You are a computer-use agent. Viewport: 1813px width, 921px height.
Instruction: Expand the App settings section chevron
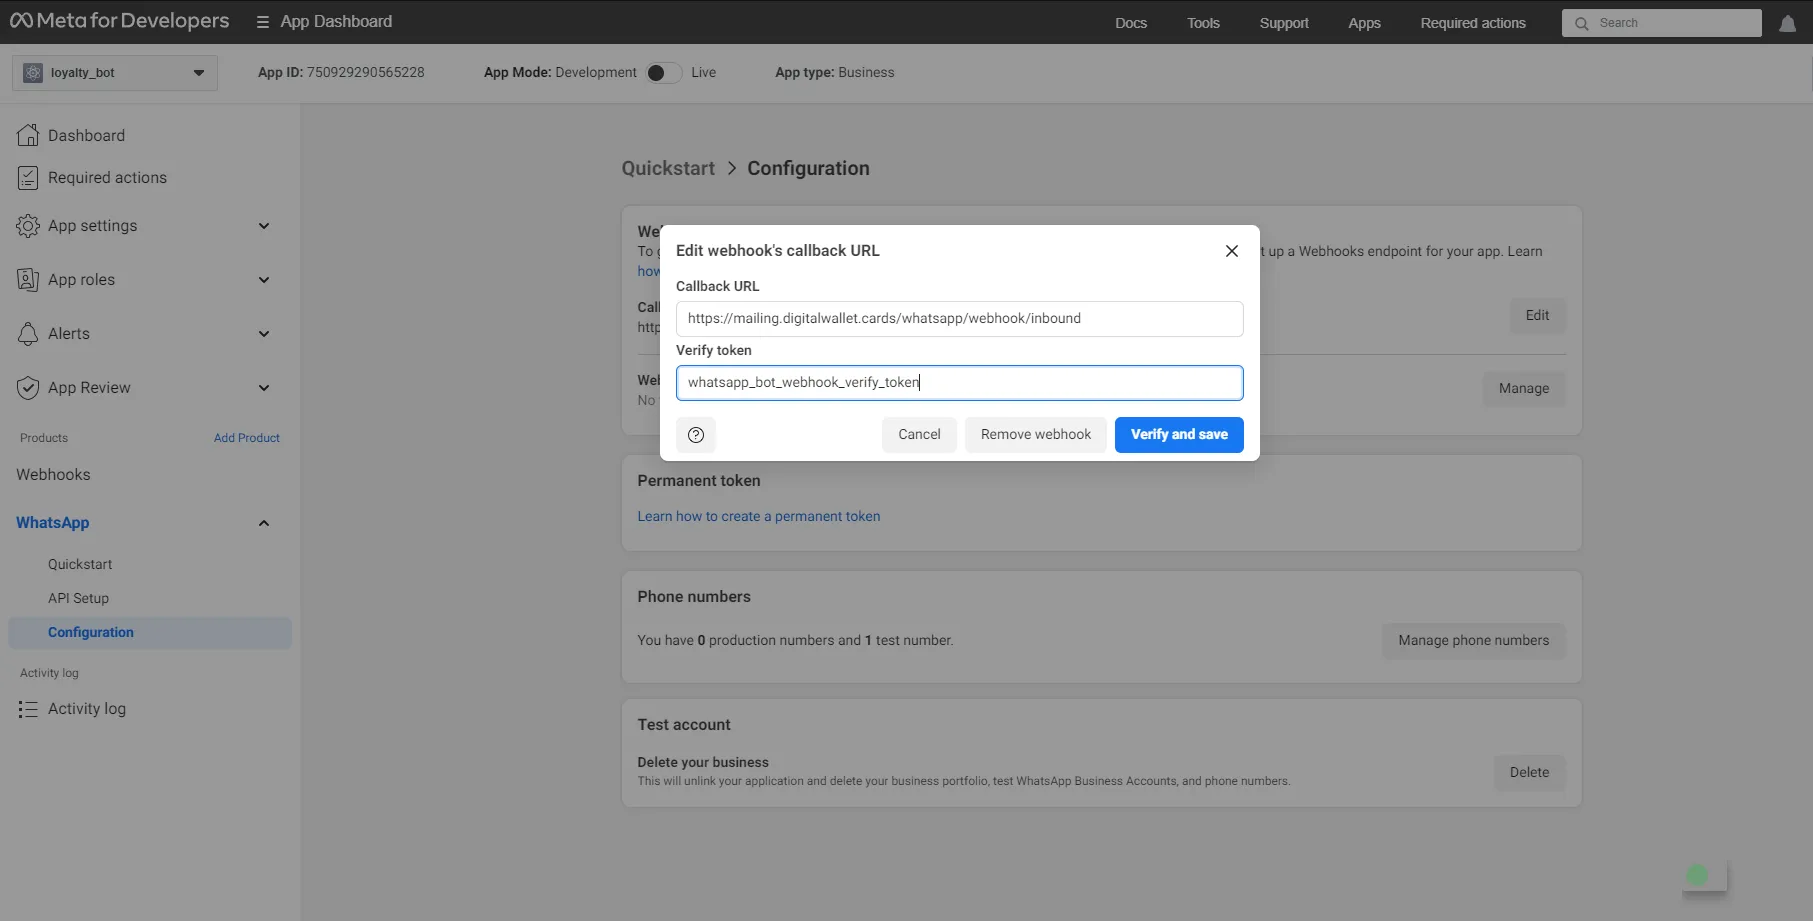[x=264, y=226]
